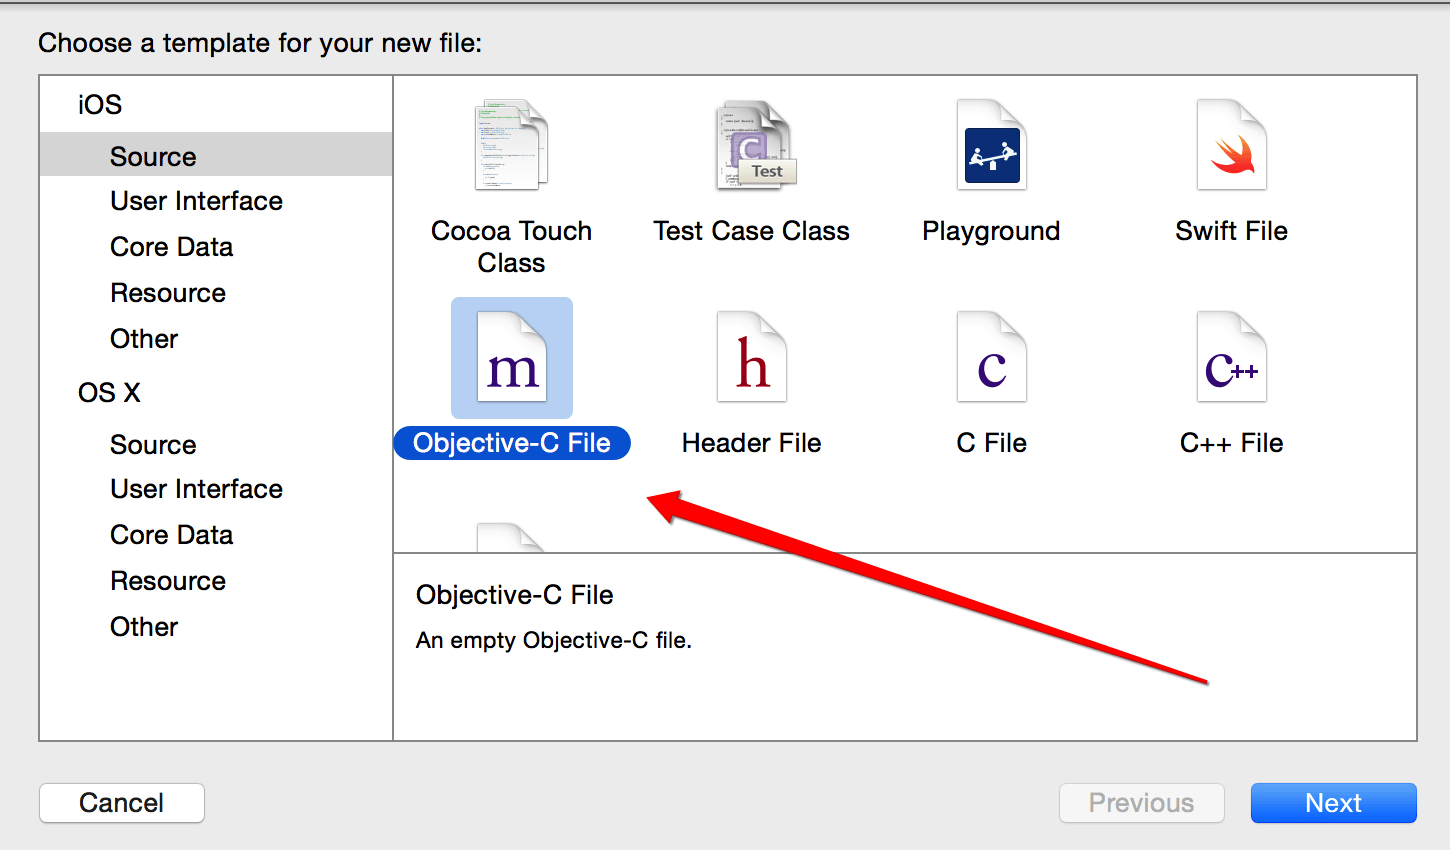Click the Objective-C File highlighted label
This screenshot has width=1450, height=850.
click(x=511, y=443)
